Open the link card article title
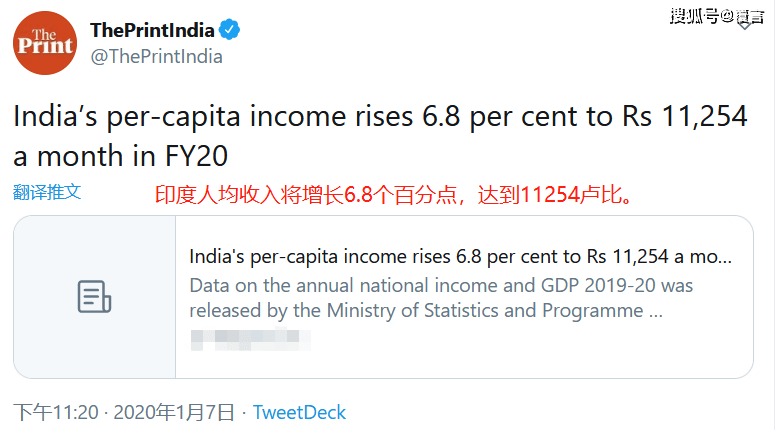779x430 pixels. [x=460, y=256]
